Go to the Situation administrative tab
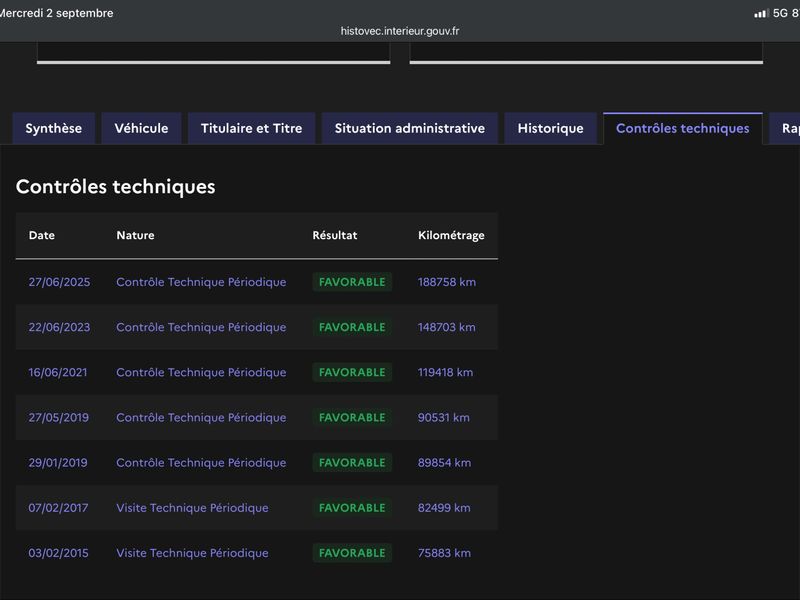The width and height of the screenshot is (800, 600). 410,128
